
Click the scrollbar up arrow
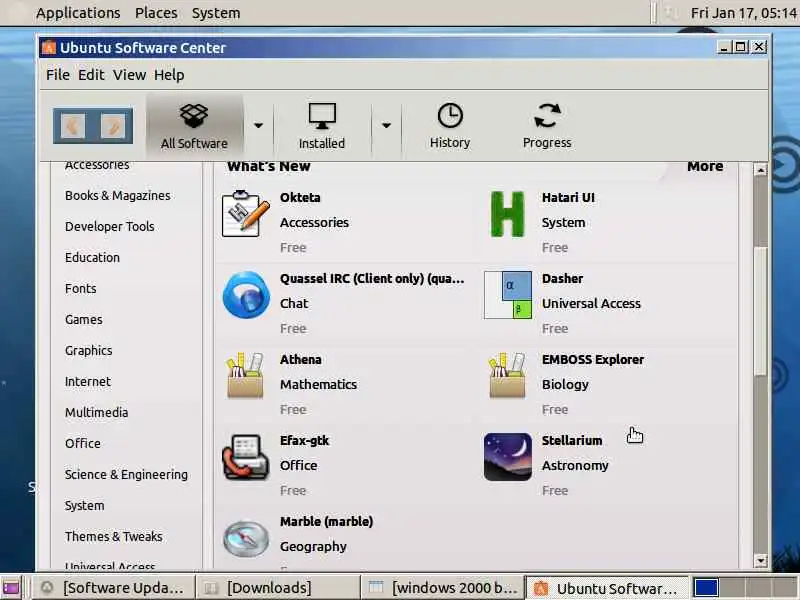[760, 170]
